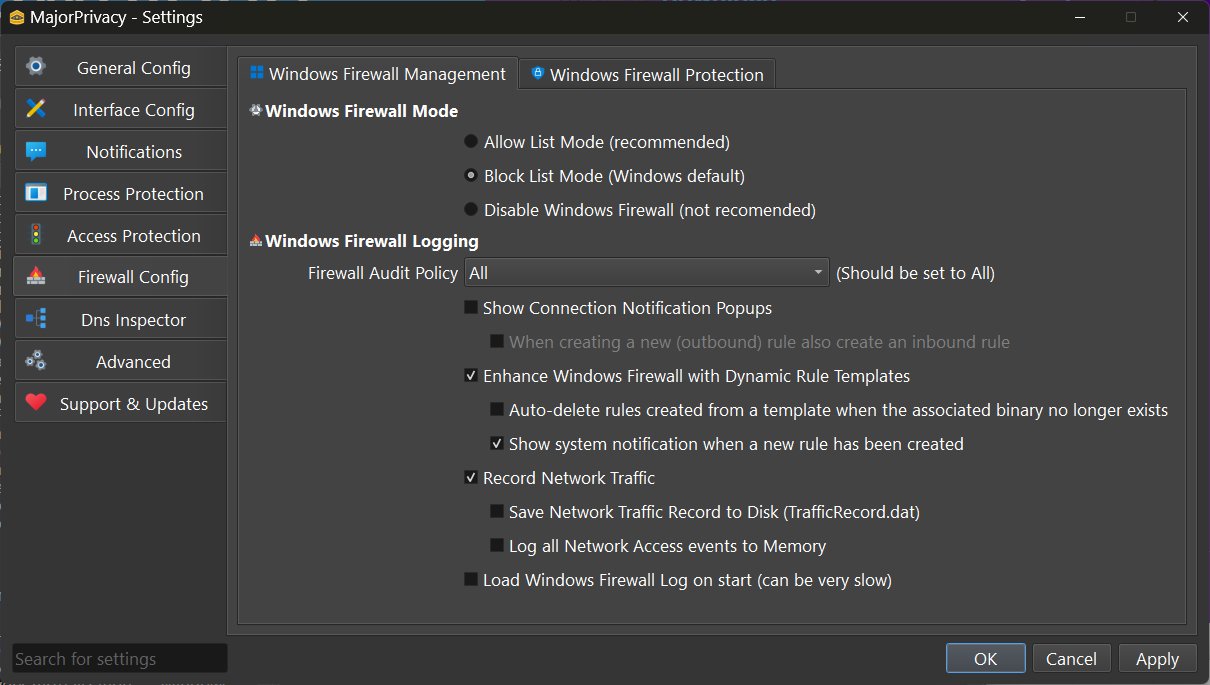Screen dimensions: 1210x685
Task: Enable Load Windows Firewall Log on start
Action: click(x=678, y=580)
